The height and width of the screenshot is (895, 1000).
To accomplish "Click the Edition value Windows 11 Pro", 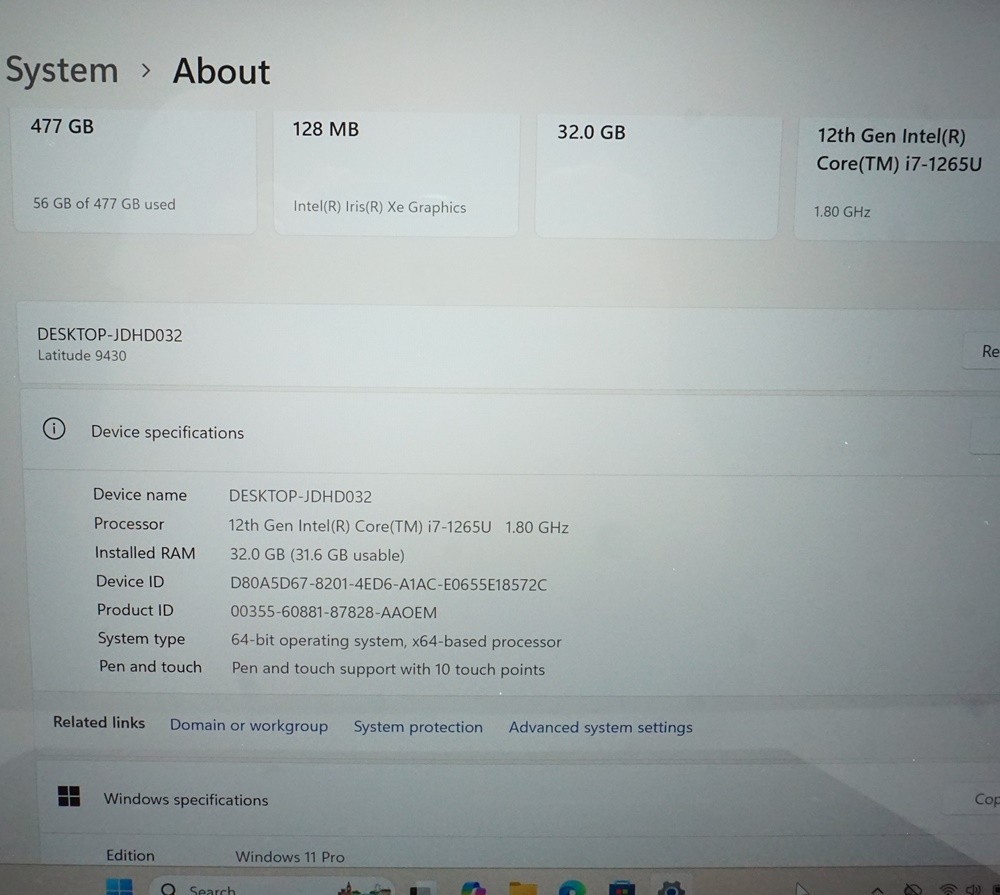I will (x=290, y=856).
